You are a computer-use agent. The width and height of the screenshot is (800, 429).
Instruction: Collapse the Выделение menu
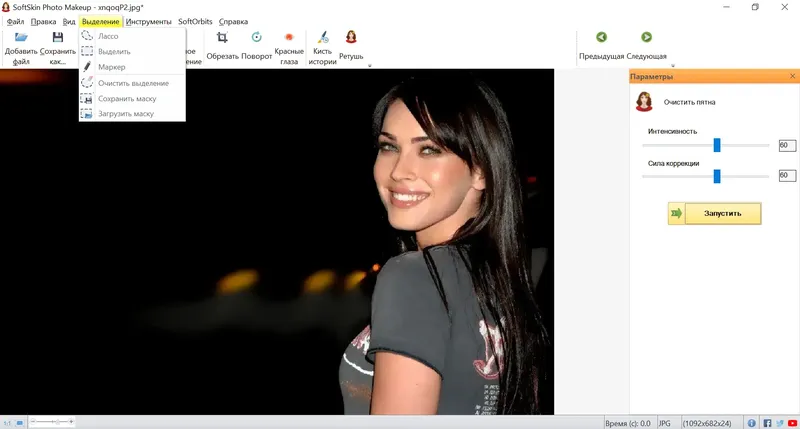coord(101,21)
